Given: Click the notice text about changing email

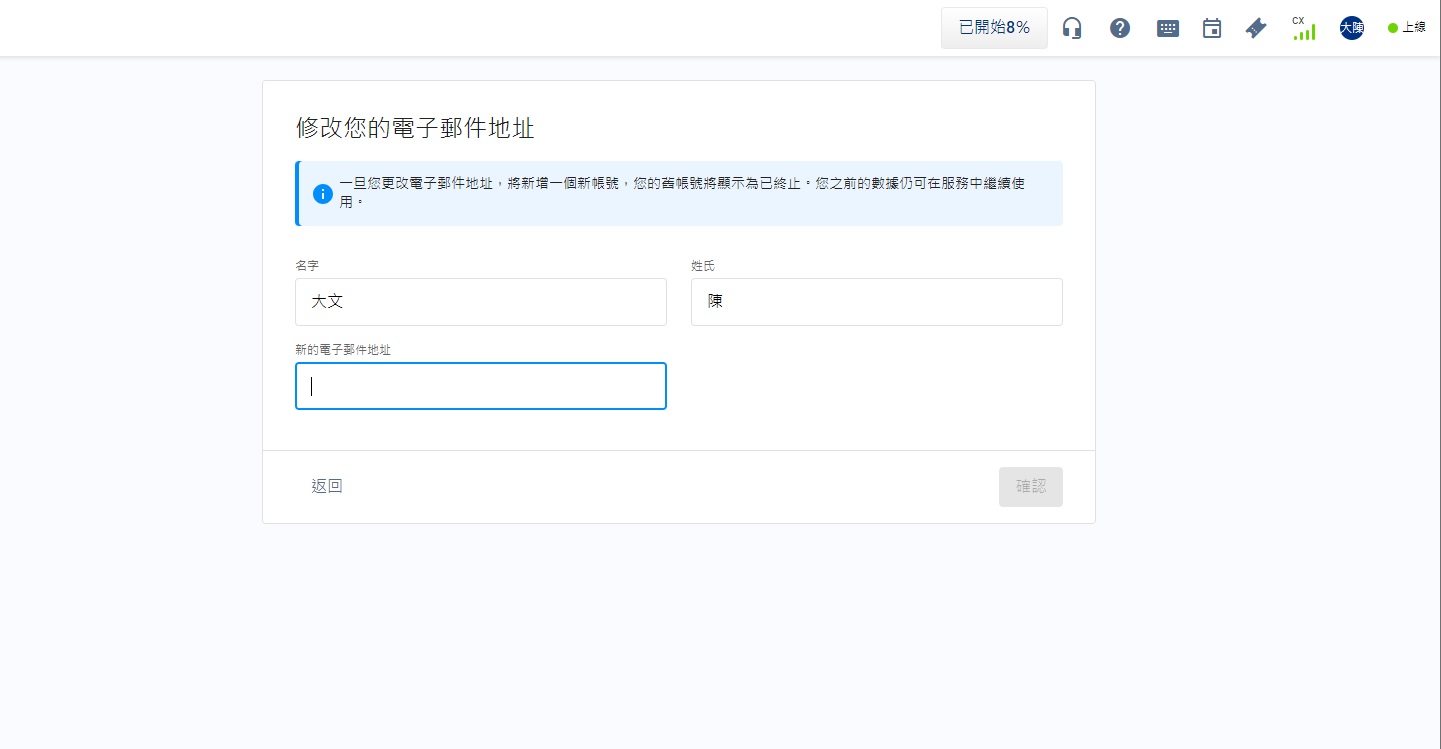Looking at the screenshot, I should (683, 193).
